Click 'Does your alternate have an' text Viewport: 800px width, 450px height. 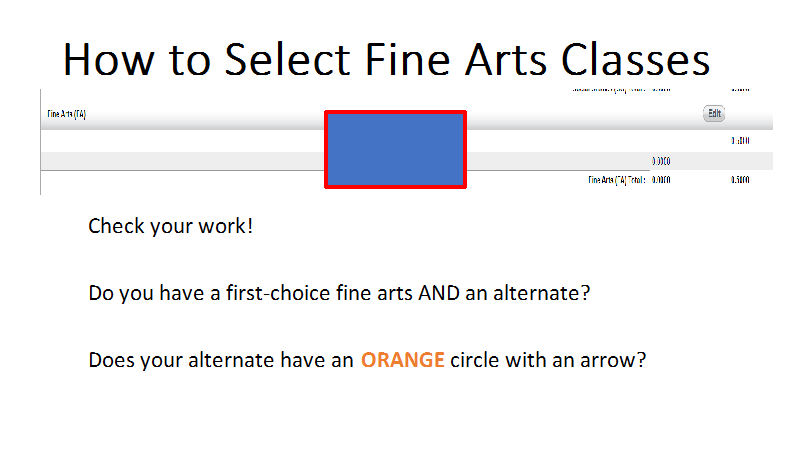[221, 360]
